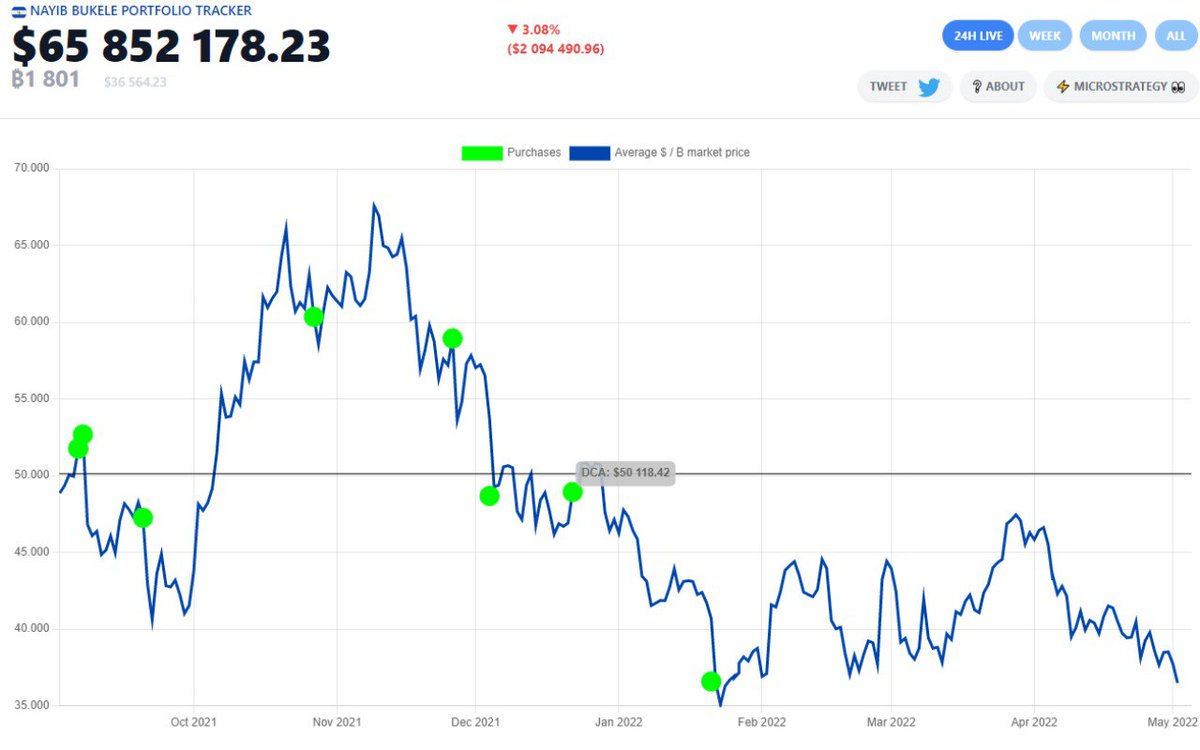1200x750 pixels.
Task: Click the Nov 2021 axis label
Action: tap(337, 721)
